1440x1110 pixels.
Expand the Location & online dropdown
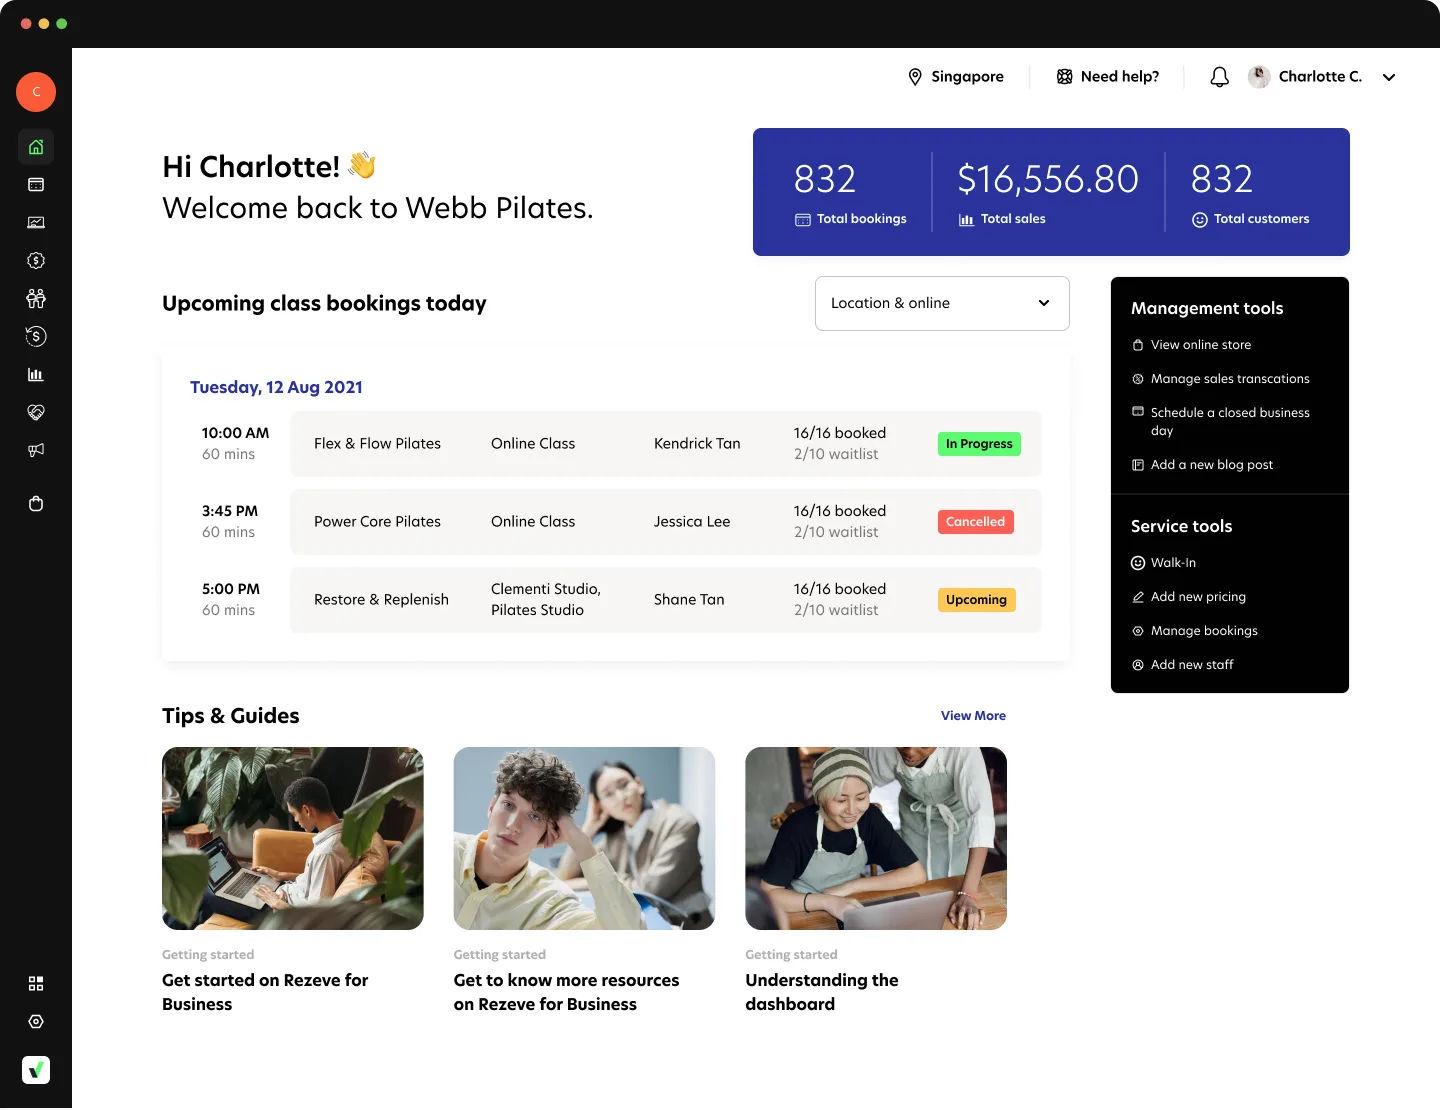(x=941, y=303)
